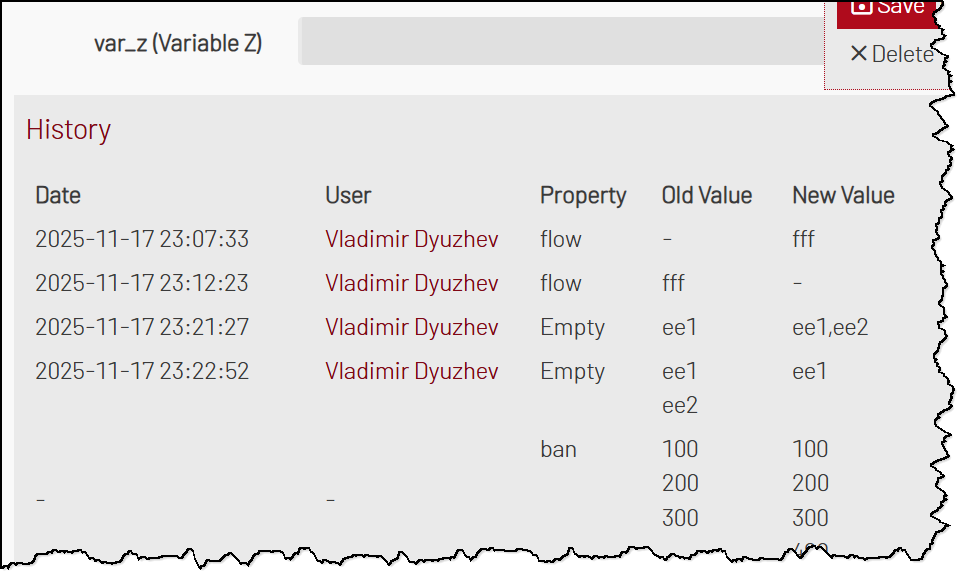
Task: Click the X icon next to Delete
Action: click(x=858, y=53)
